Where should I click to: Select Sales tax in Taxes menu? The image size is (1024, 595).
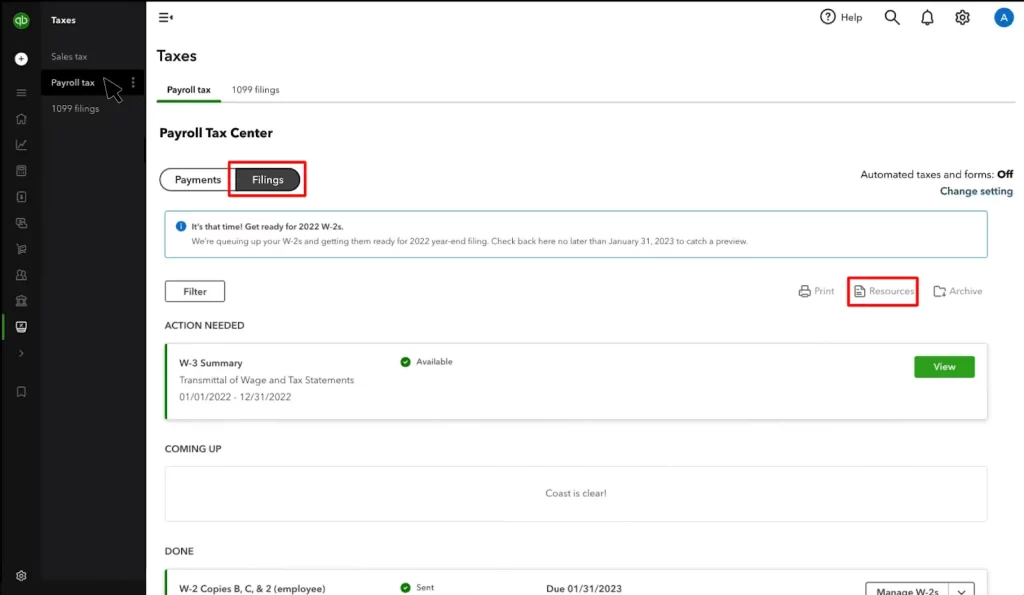pyautogui.click(x=69, y=57)
